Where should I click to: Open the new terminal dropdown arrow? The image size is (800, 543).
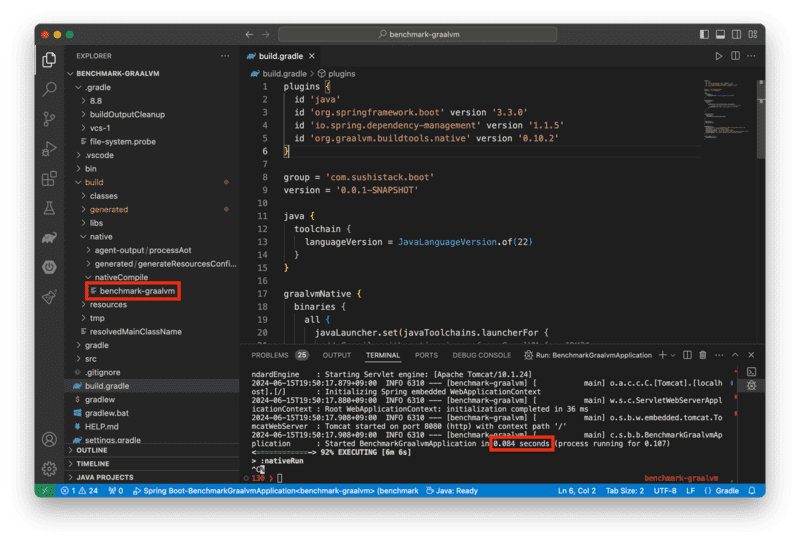coord(673,355)
